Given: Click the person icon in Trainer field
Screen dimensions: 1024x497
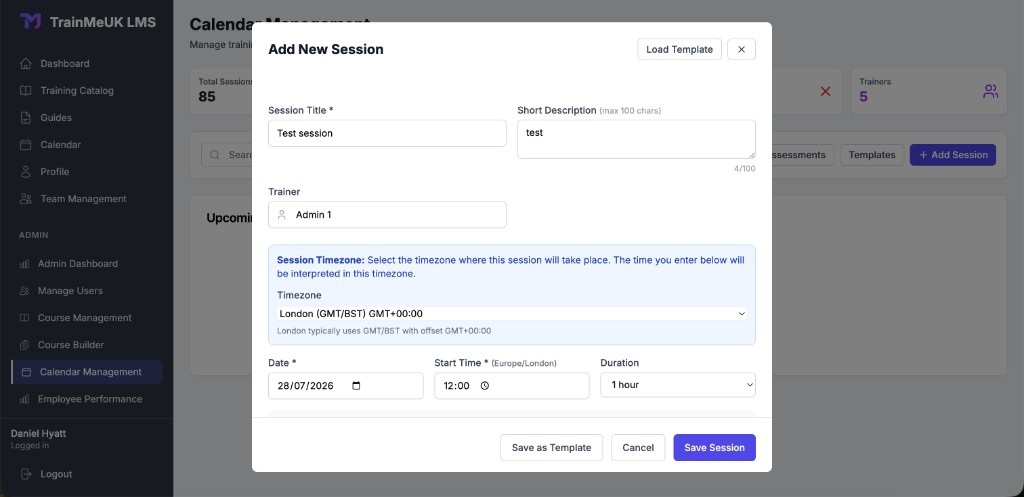Looking at the screenshot, I should (282, 214).
